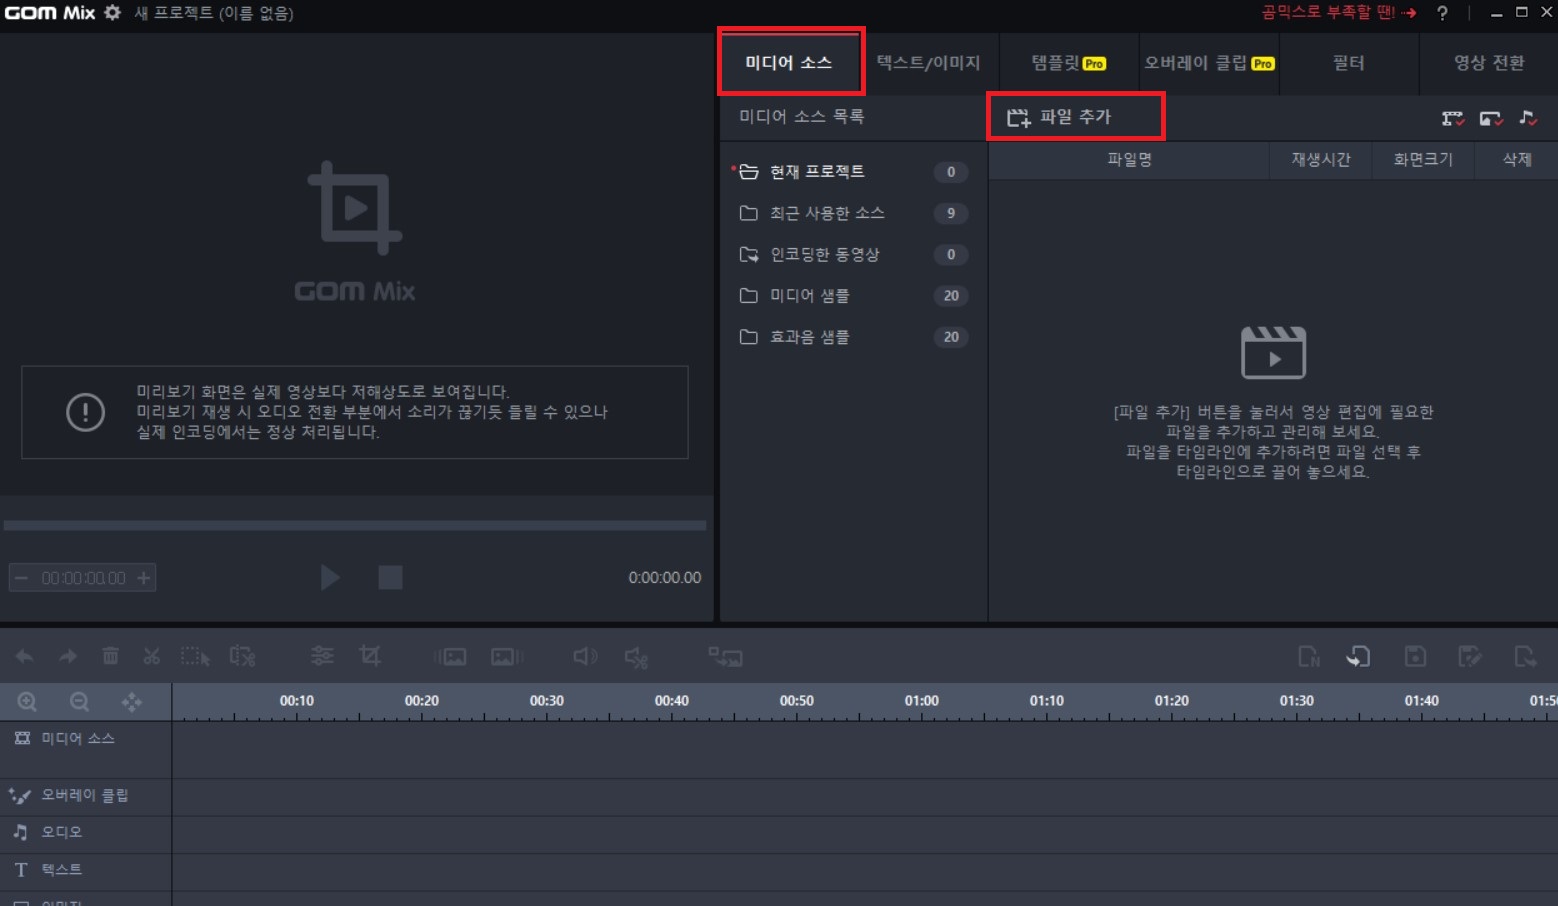Click the save project floppy icon
The image size is (1558, 906).
click(x=1415, y=656)
